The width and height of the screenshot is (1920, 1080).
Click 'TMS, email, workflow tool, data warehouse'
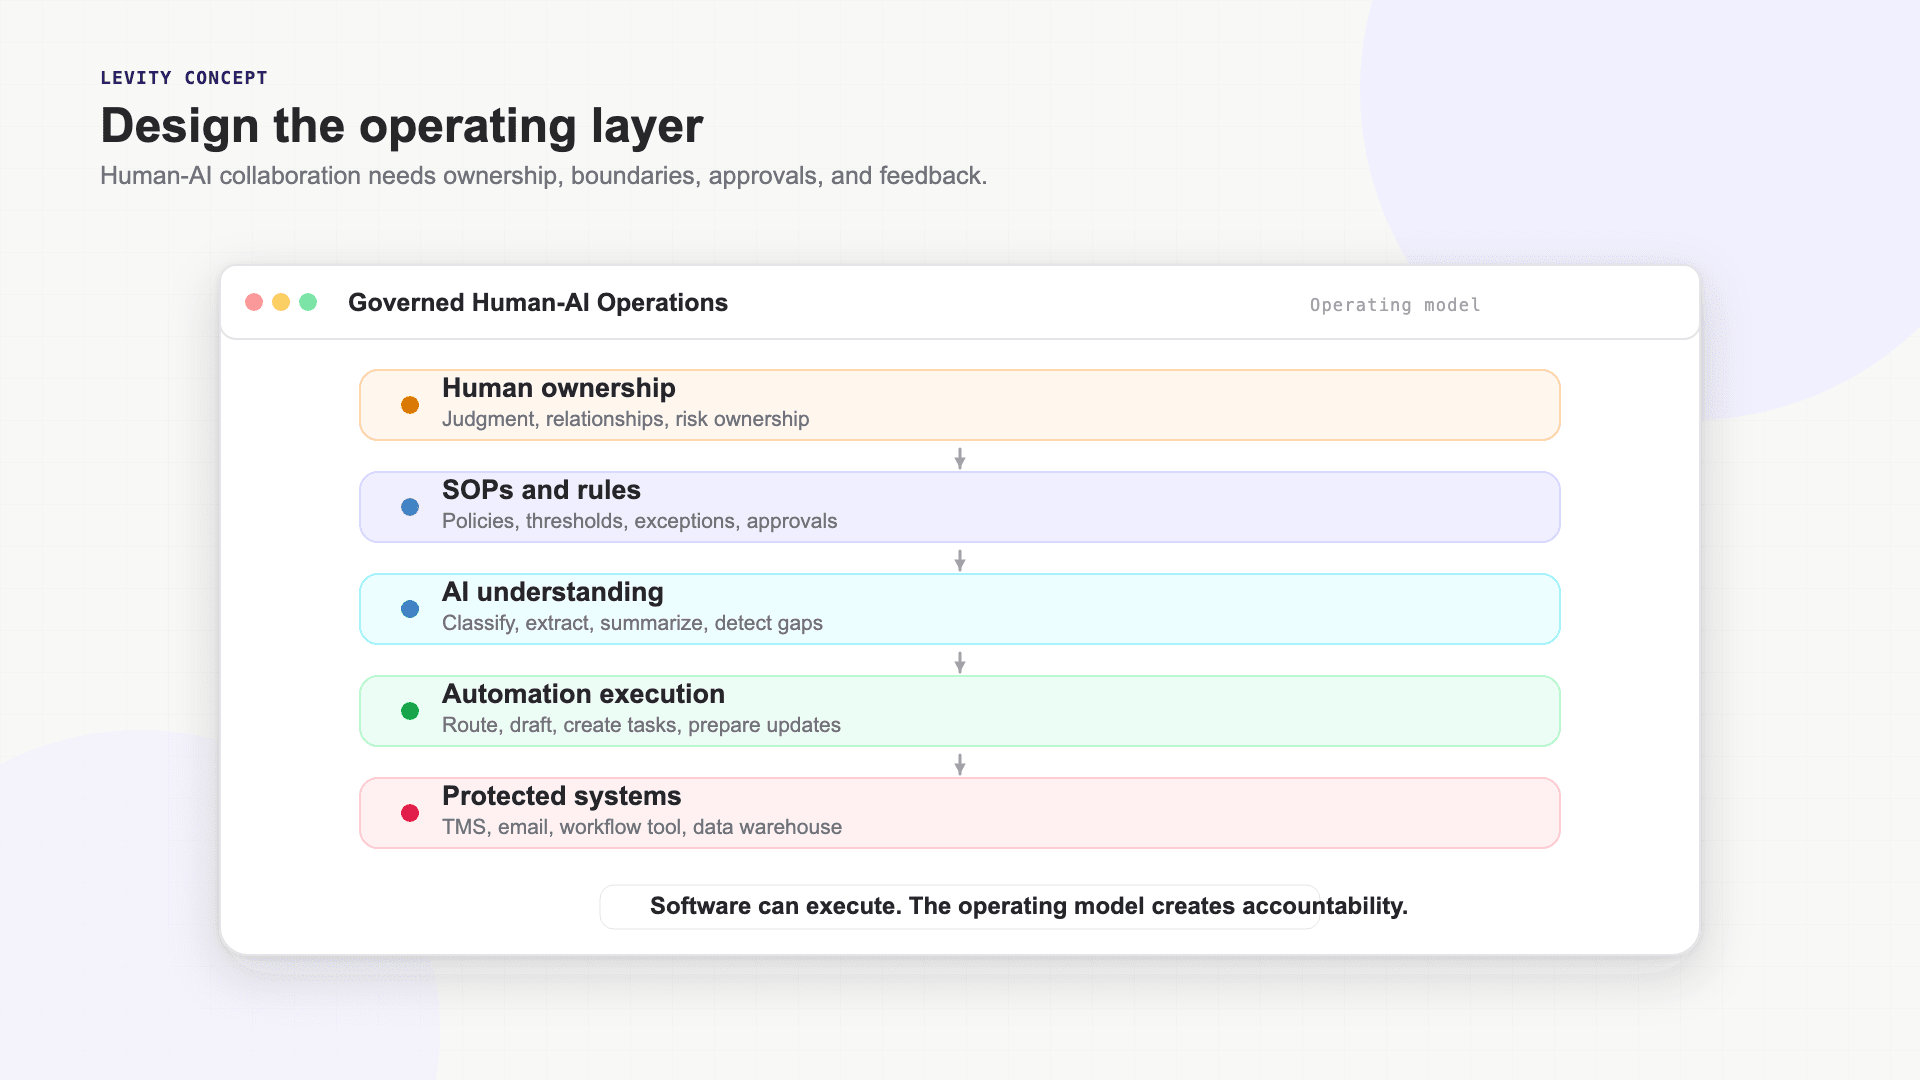point(642,827)
